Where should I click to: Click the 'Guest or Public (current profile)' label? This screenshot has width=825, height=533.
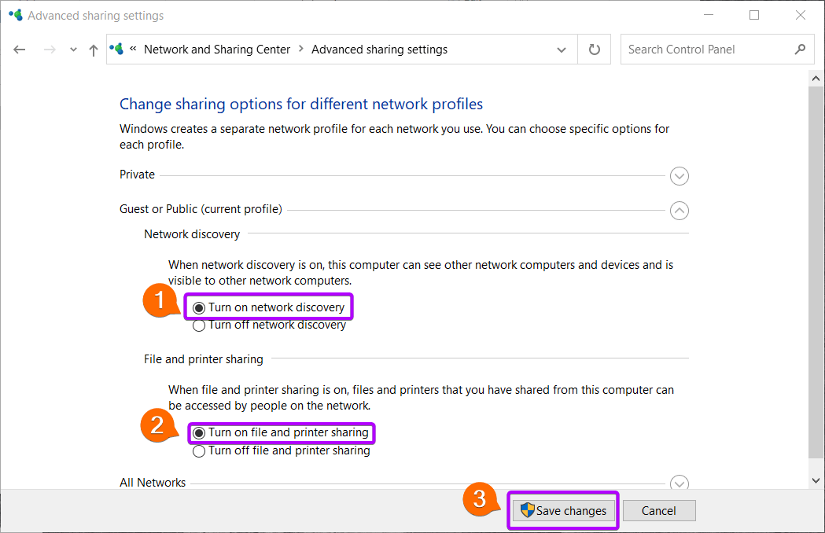(201, 209)
